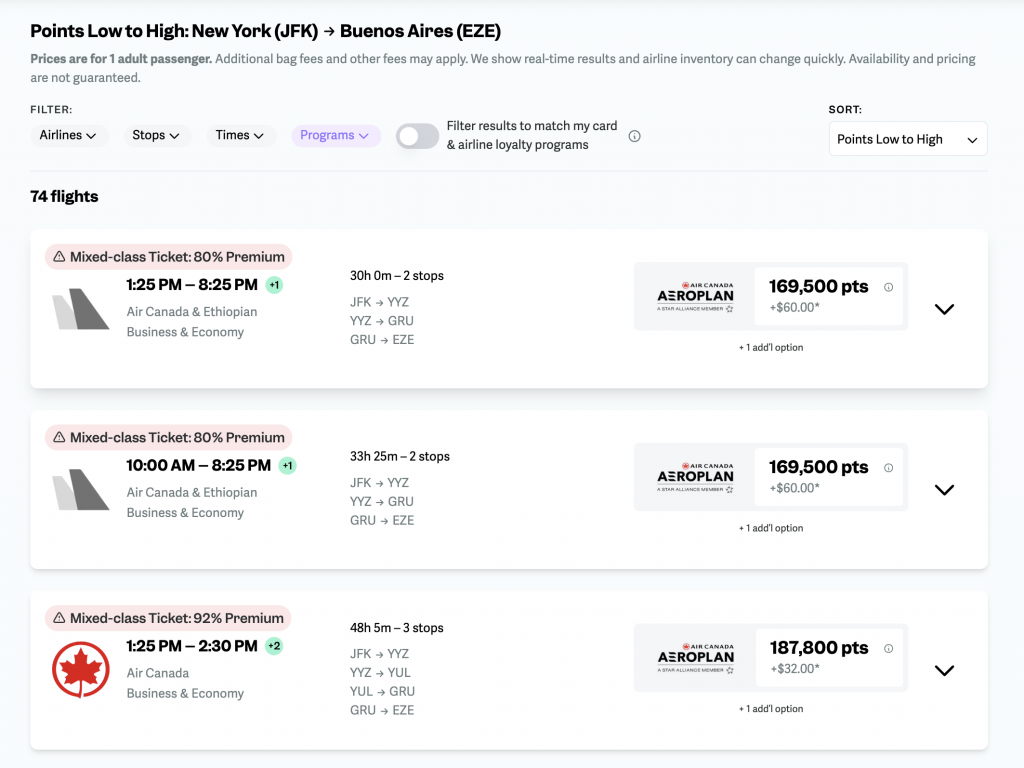Image resolution: width=1024 pixels, height=768 pixels.
Task: Click warning icon on the 30h 0m flight's badge
Action: click(x=59, y=257)
